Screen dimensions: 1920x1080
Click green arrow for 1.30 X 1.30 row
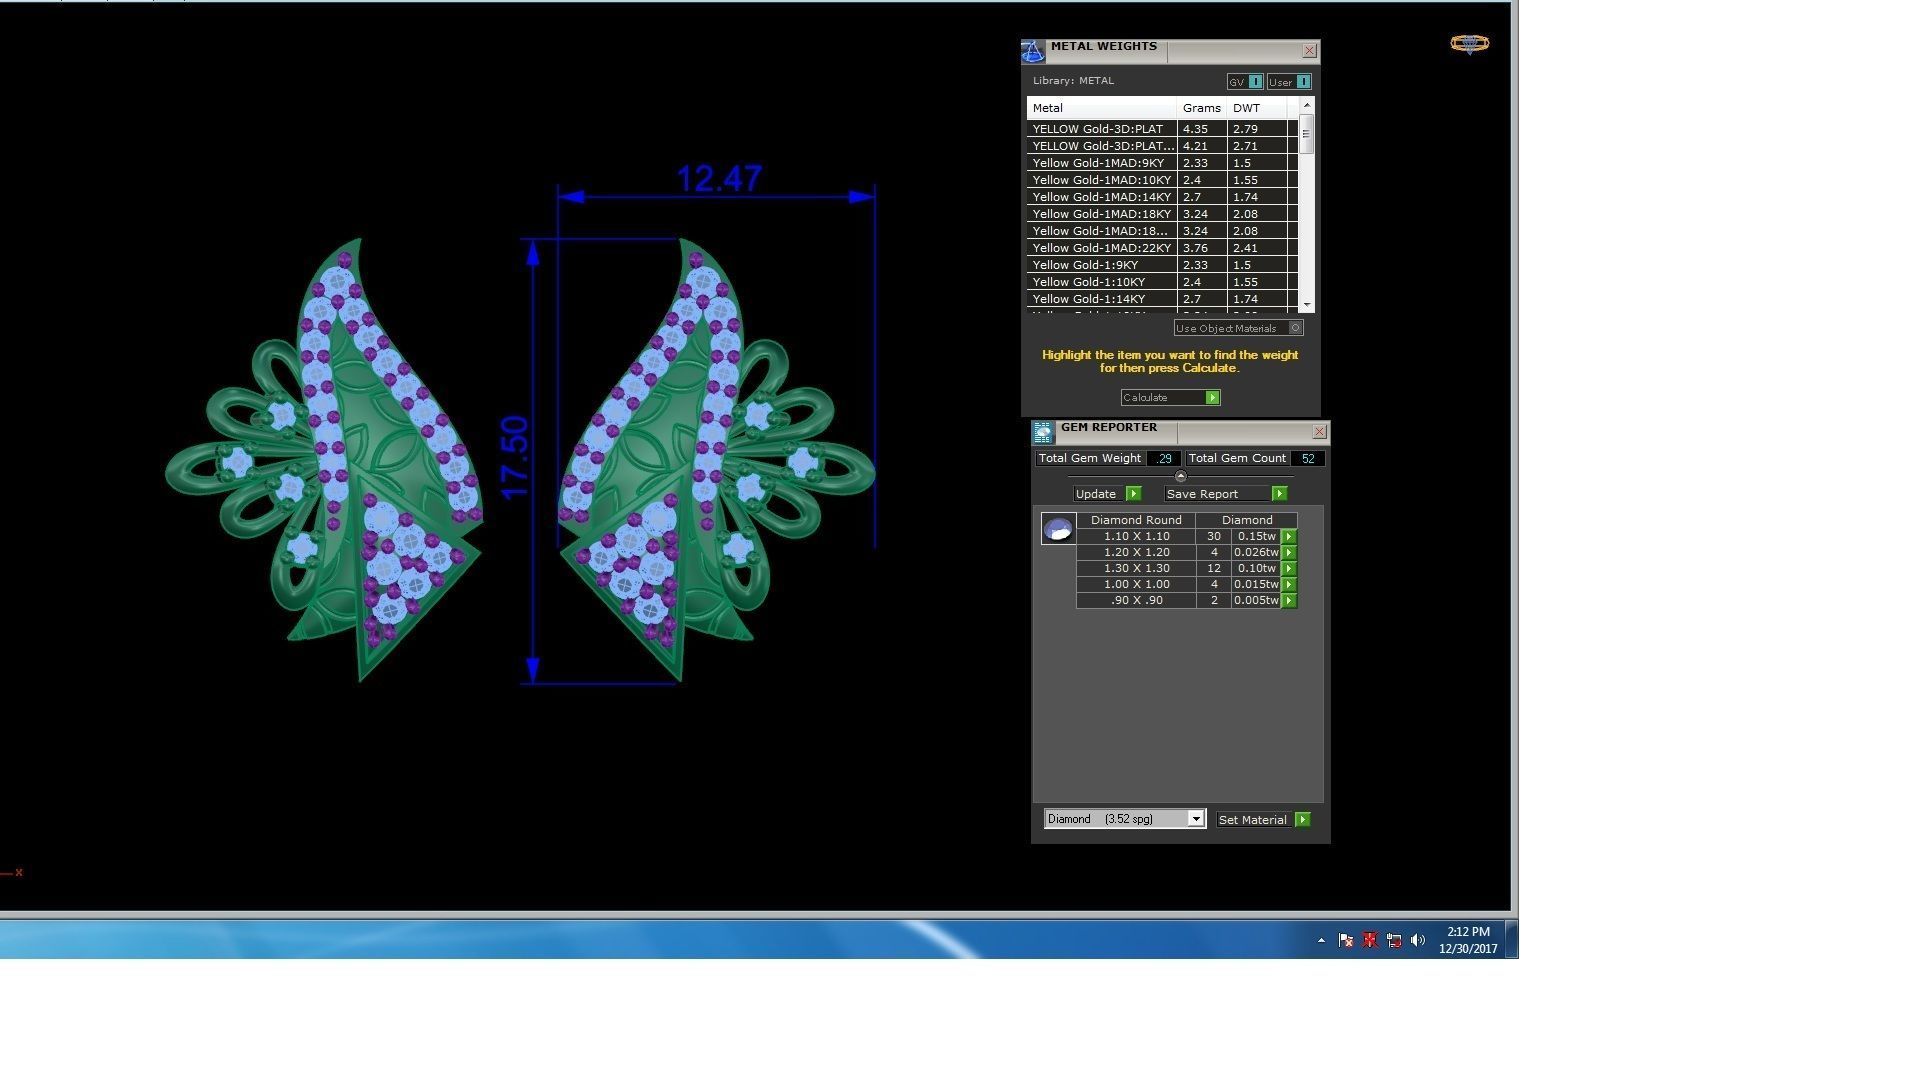1289,569
